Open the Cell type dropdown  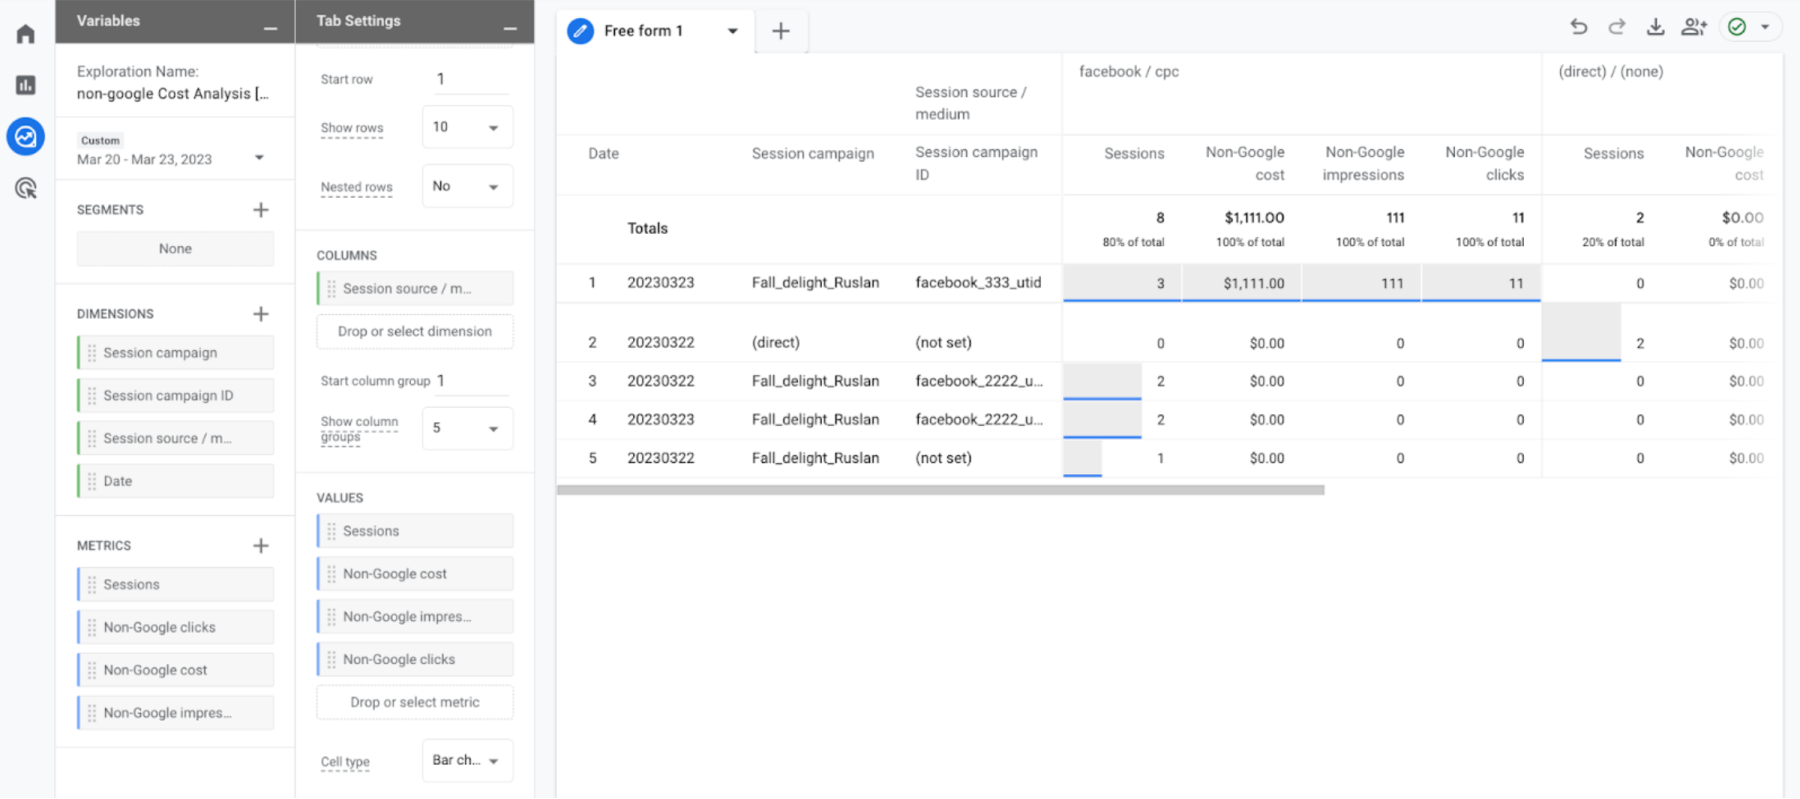click(467, 761)
